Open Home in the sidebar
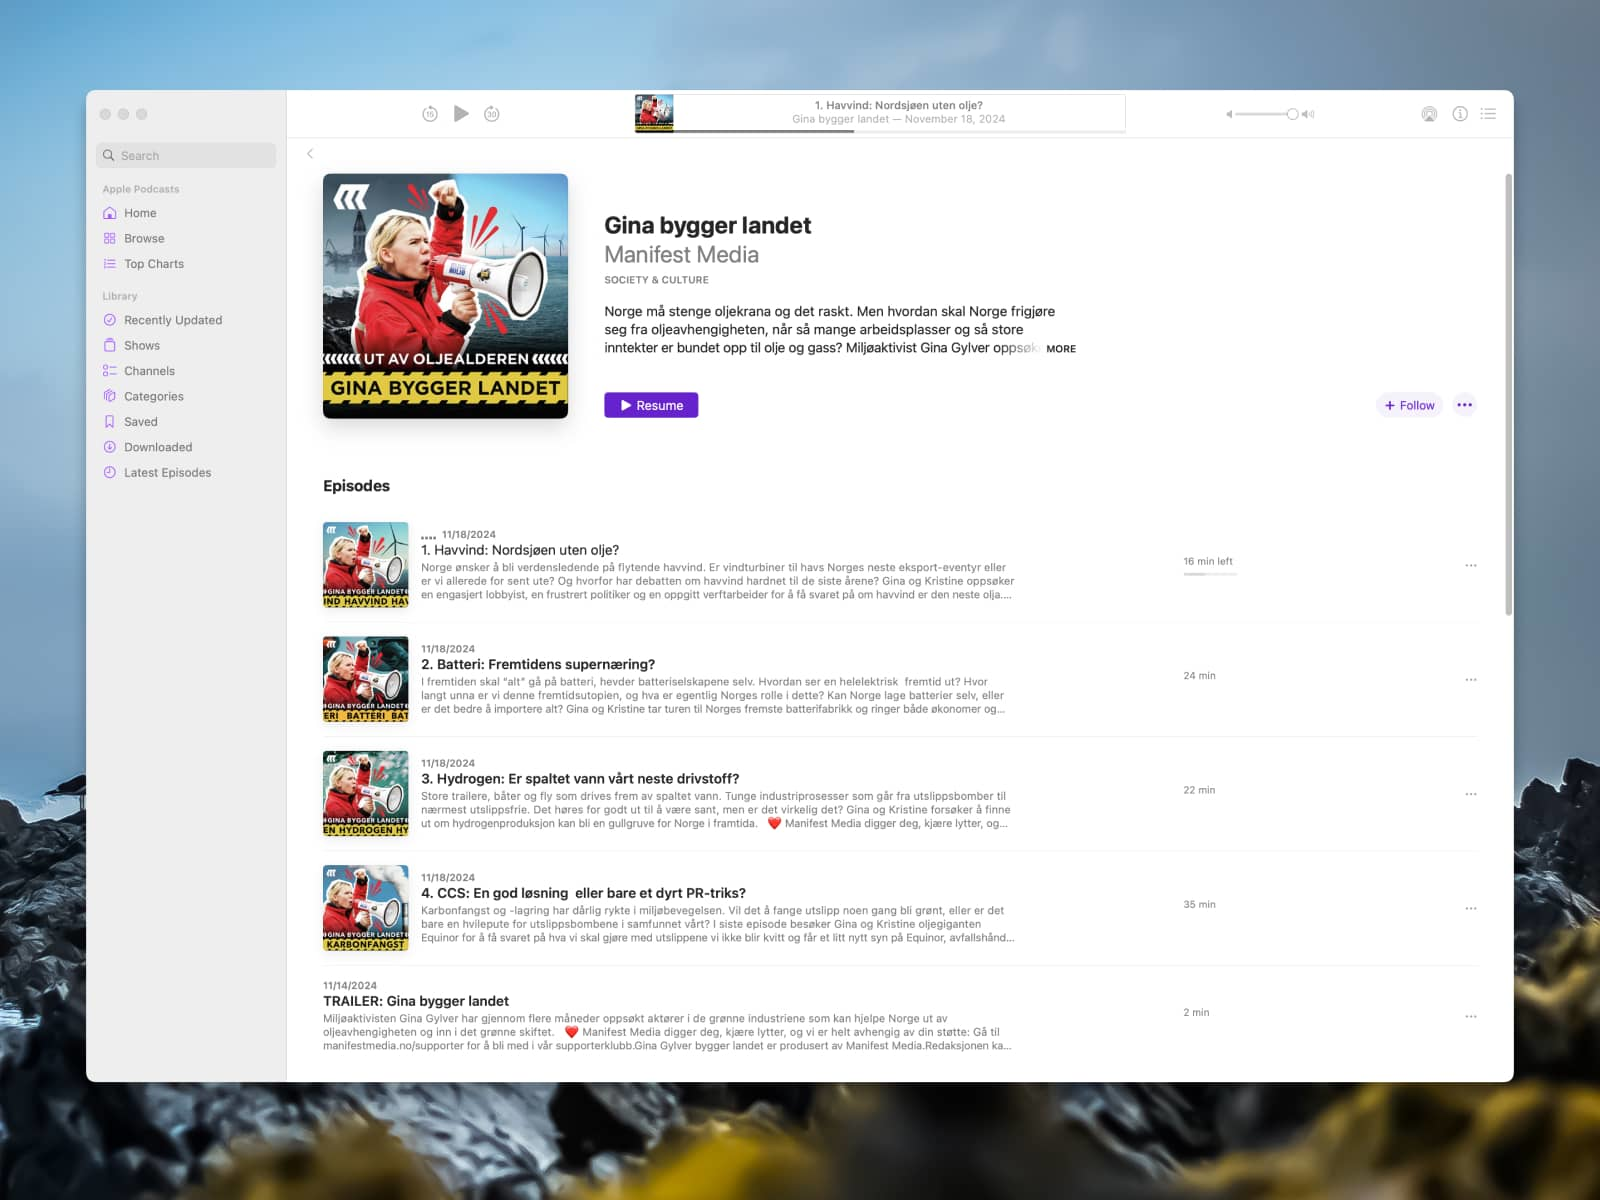 tap(140, 213)
